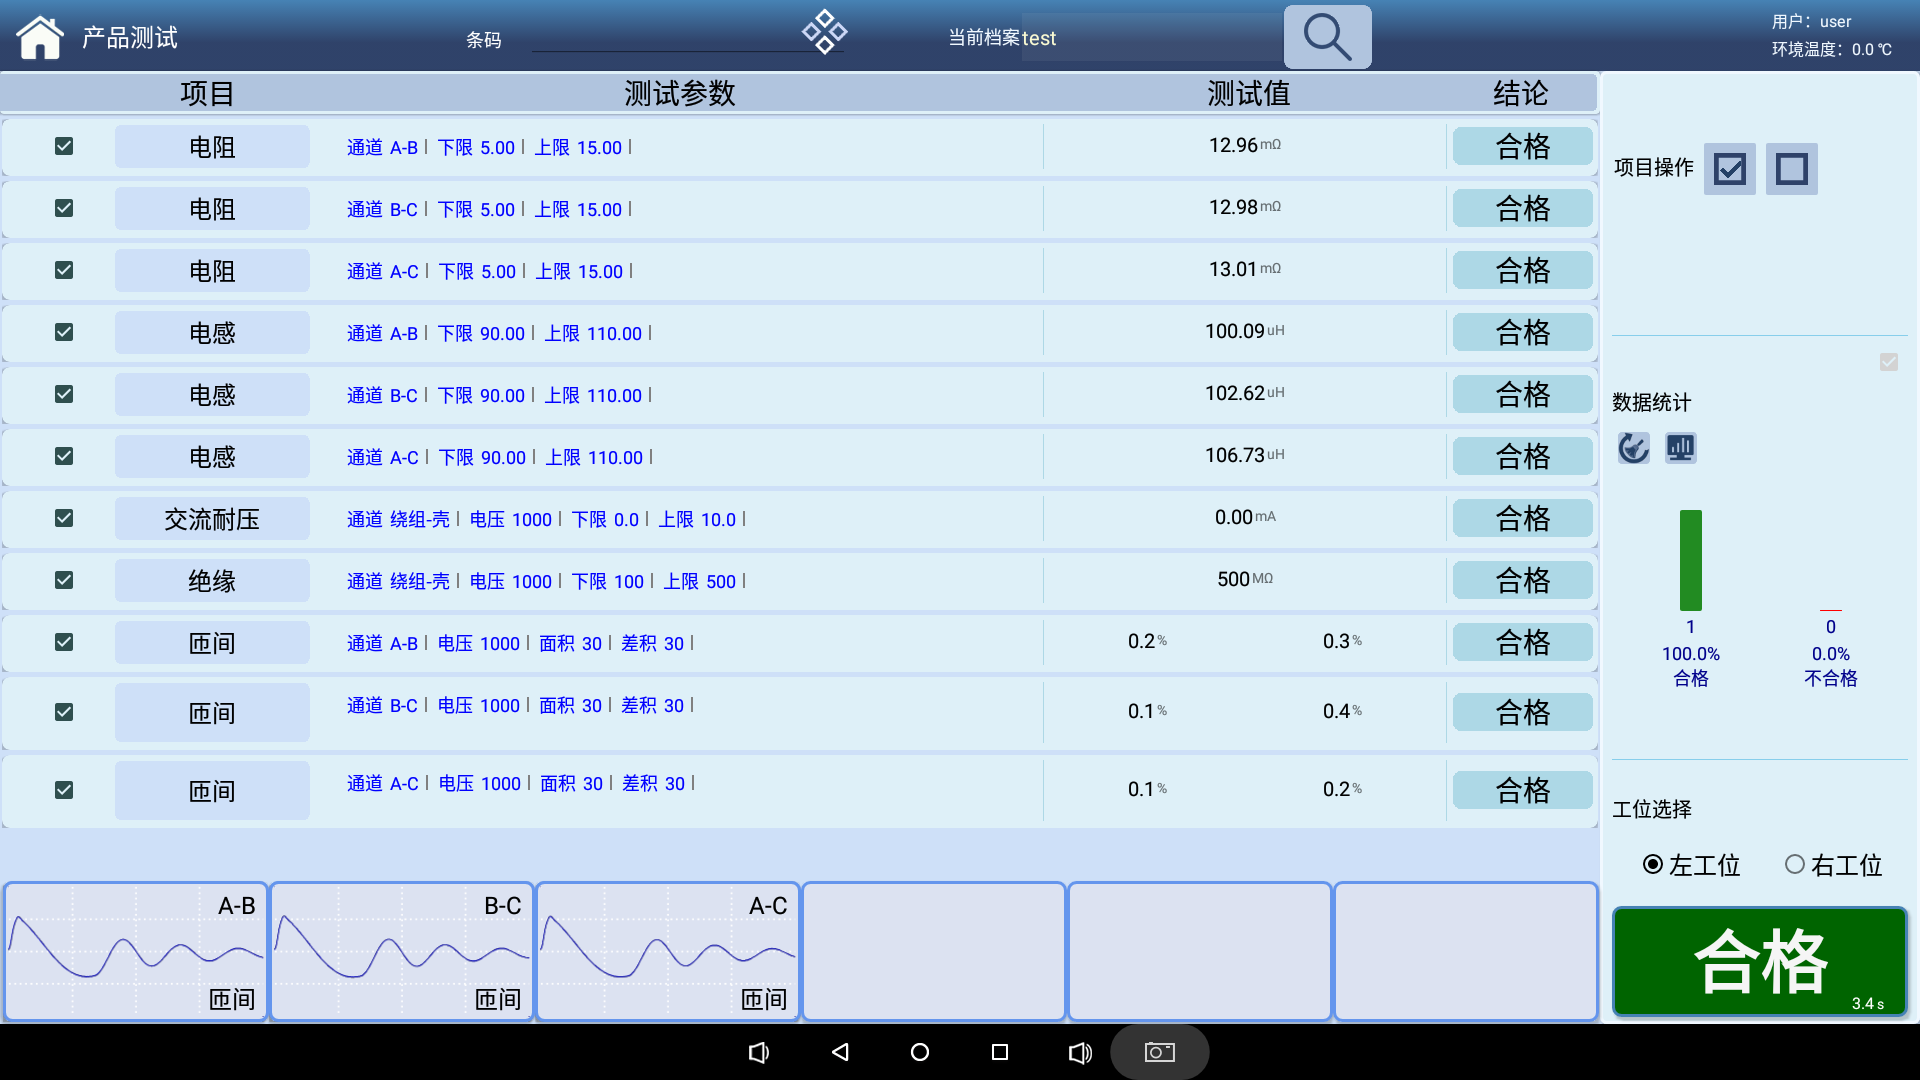This screenshot has width=1920, height=1080.
Task: Click the barcode input field
Action: point(665,40)
